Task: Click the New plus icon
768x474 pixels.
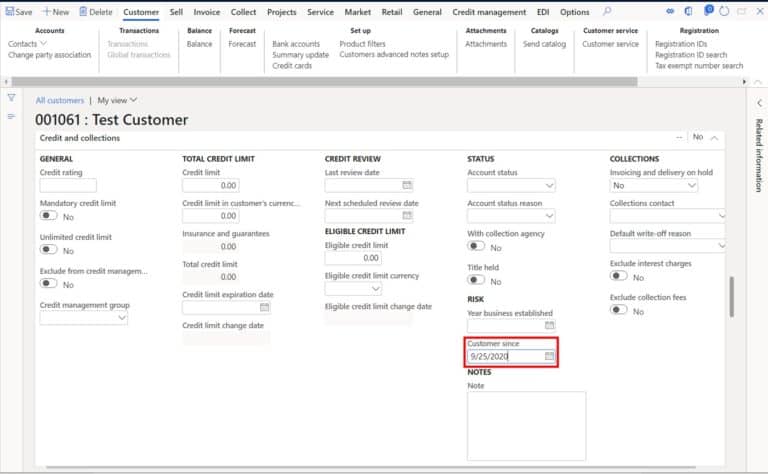Action: (x=46, y=11)
